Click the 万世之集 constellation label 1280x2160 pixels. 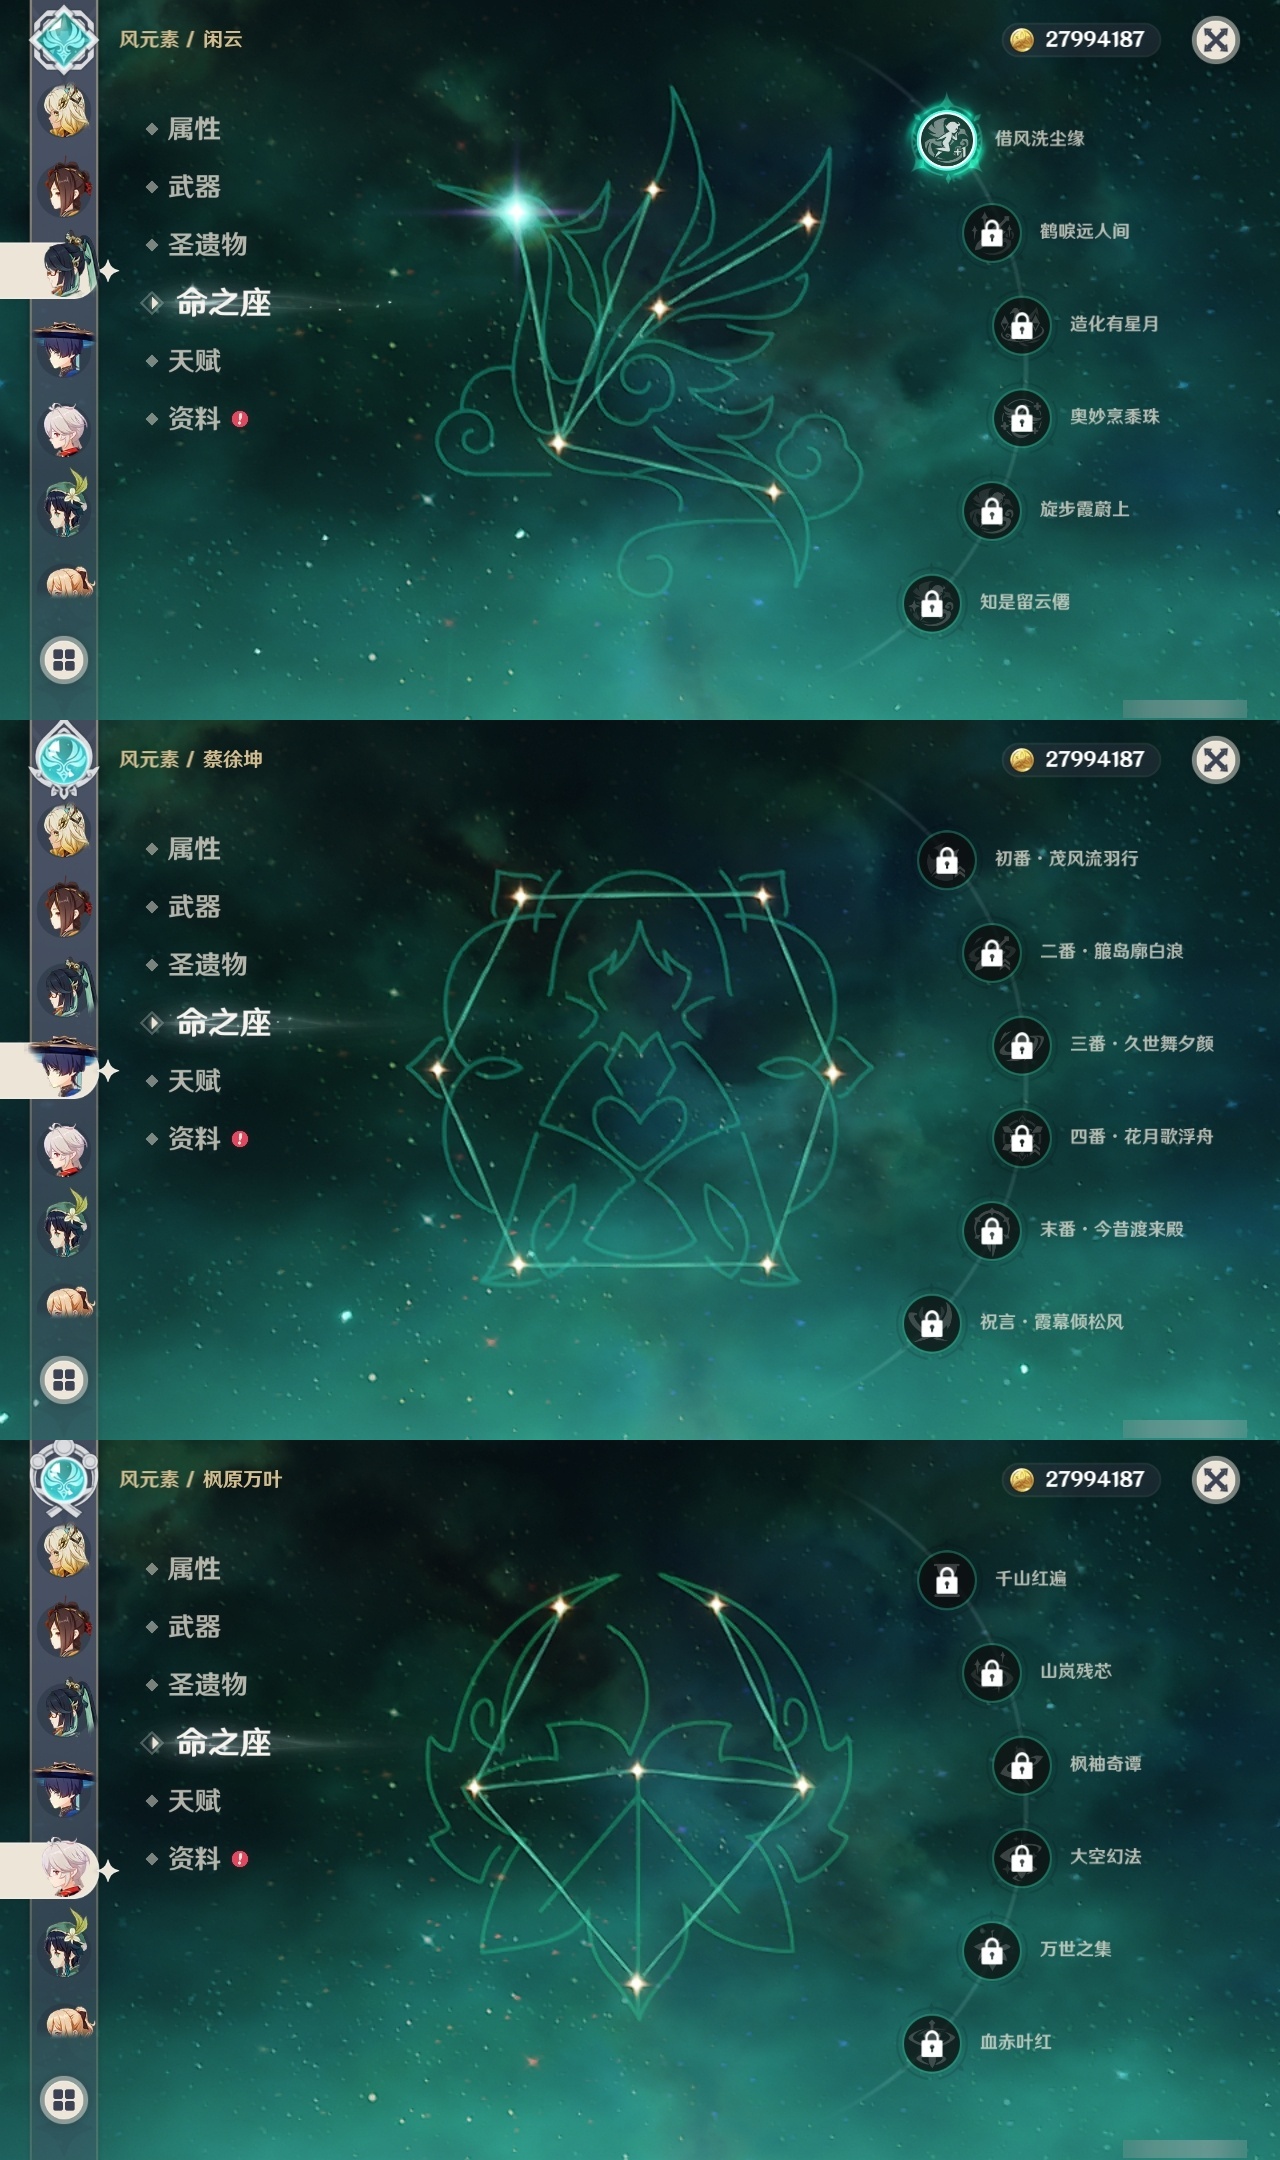tap(1076, 1949)
